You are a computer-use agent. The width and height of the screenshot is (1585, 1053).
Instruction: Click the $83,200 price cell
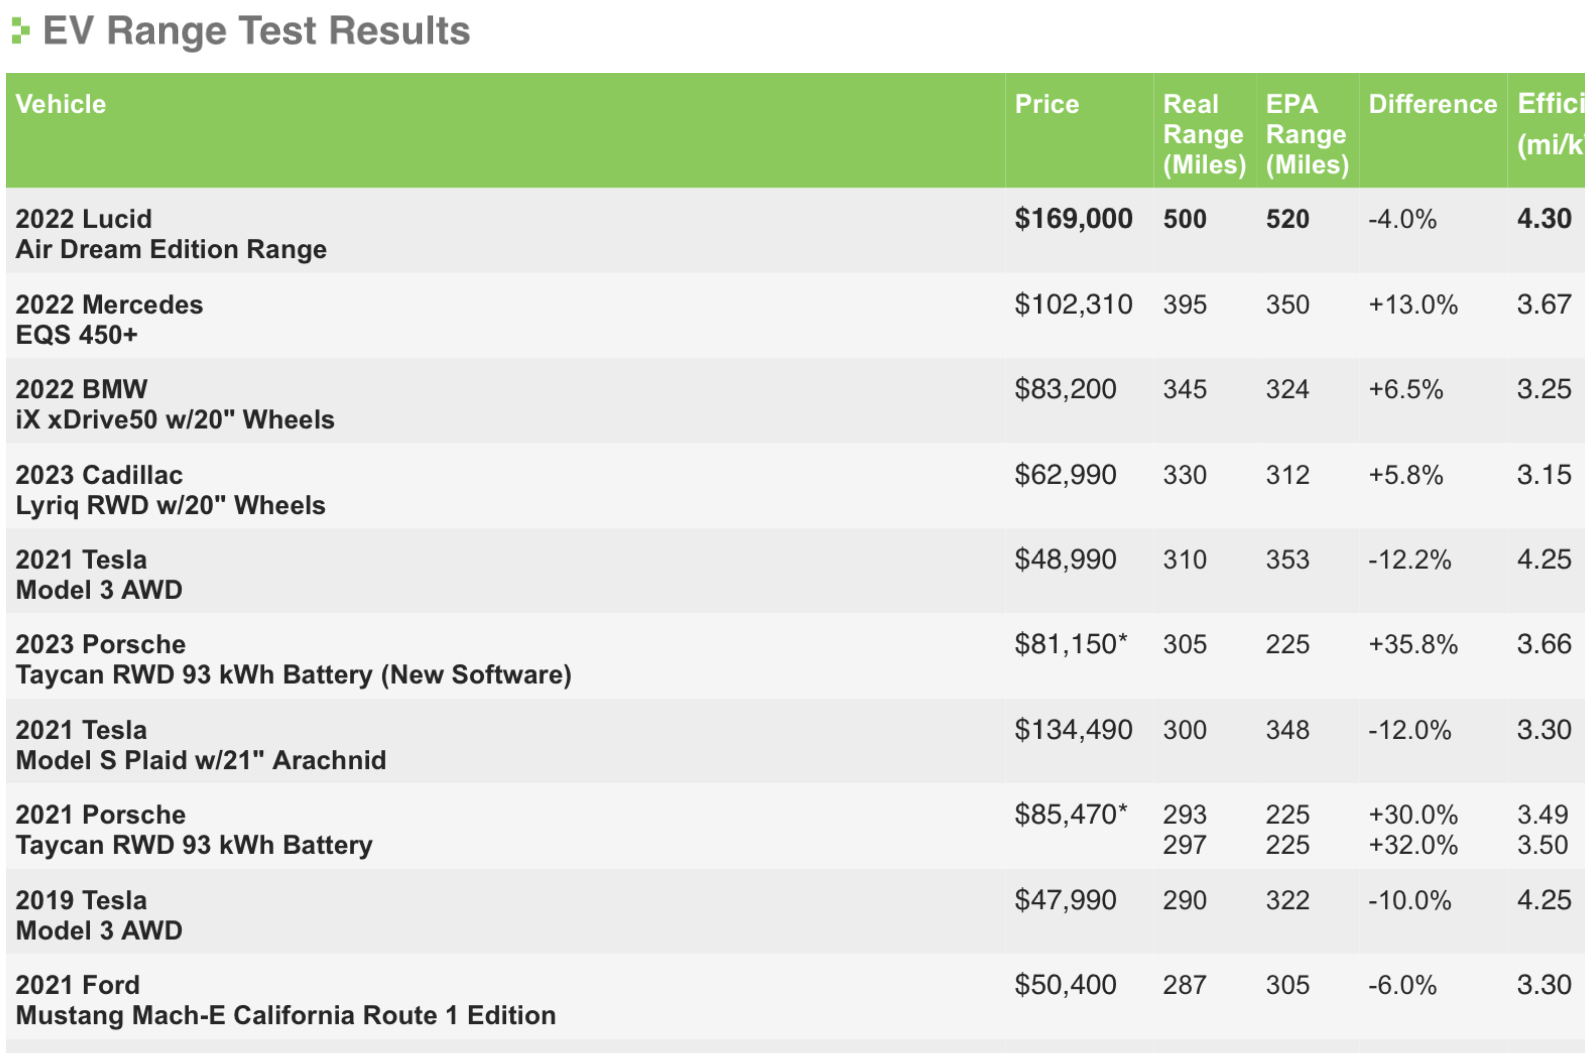(1066, 389)
